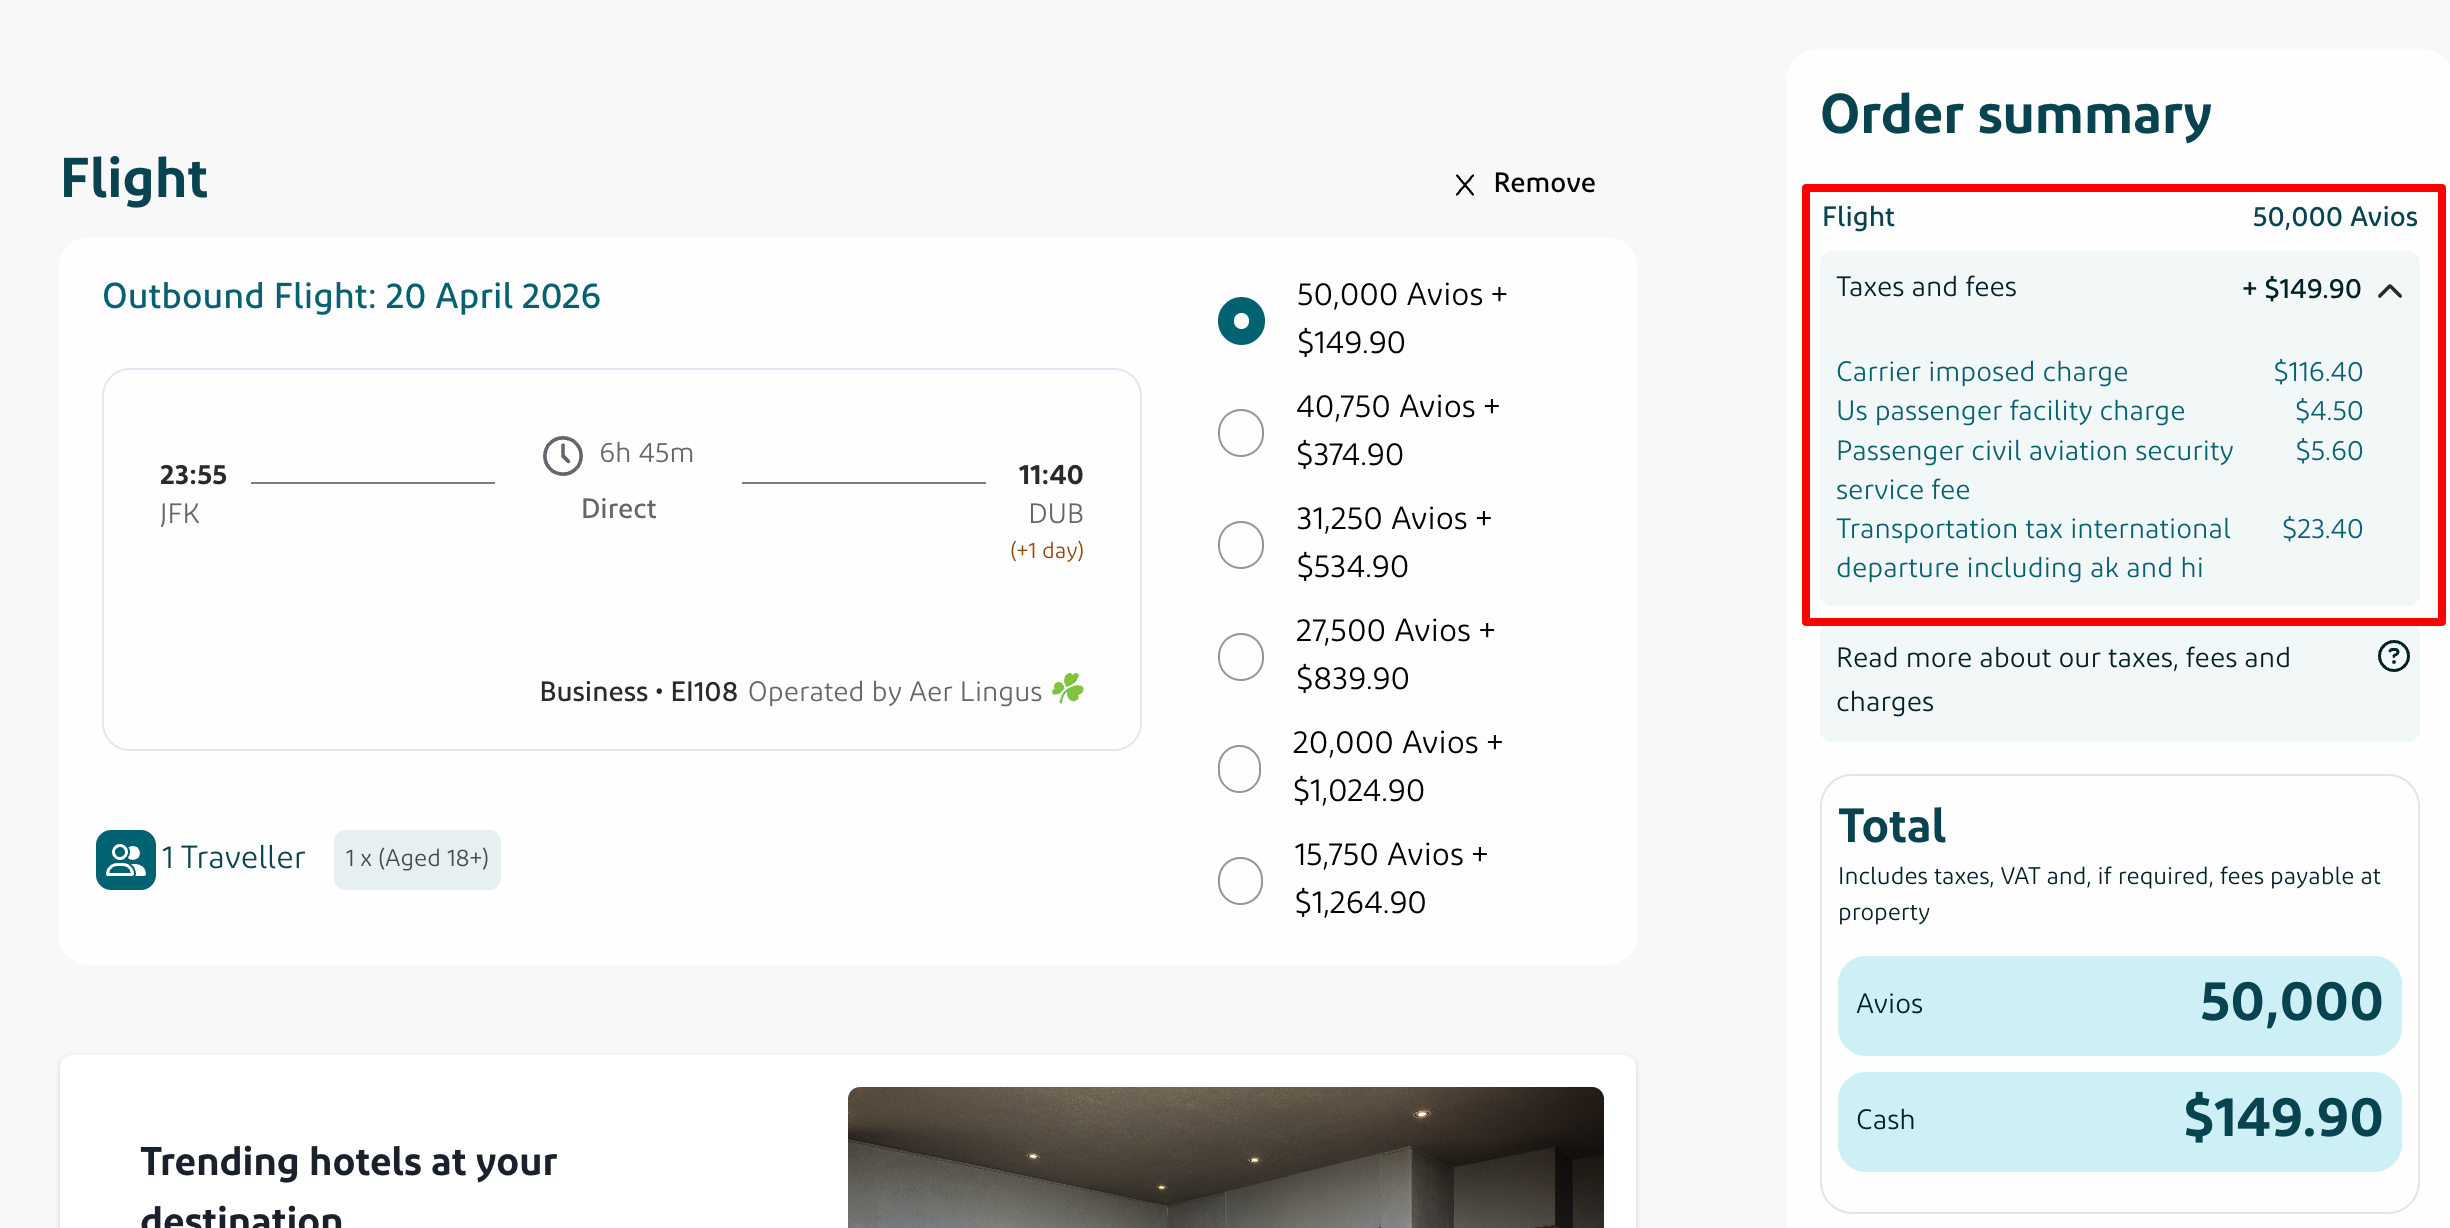This screenshot has width=2450, height=1228.
Task: Open Read more about taxes and charges
Action: click(x=2062, y=679)
